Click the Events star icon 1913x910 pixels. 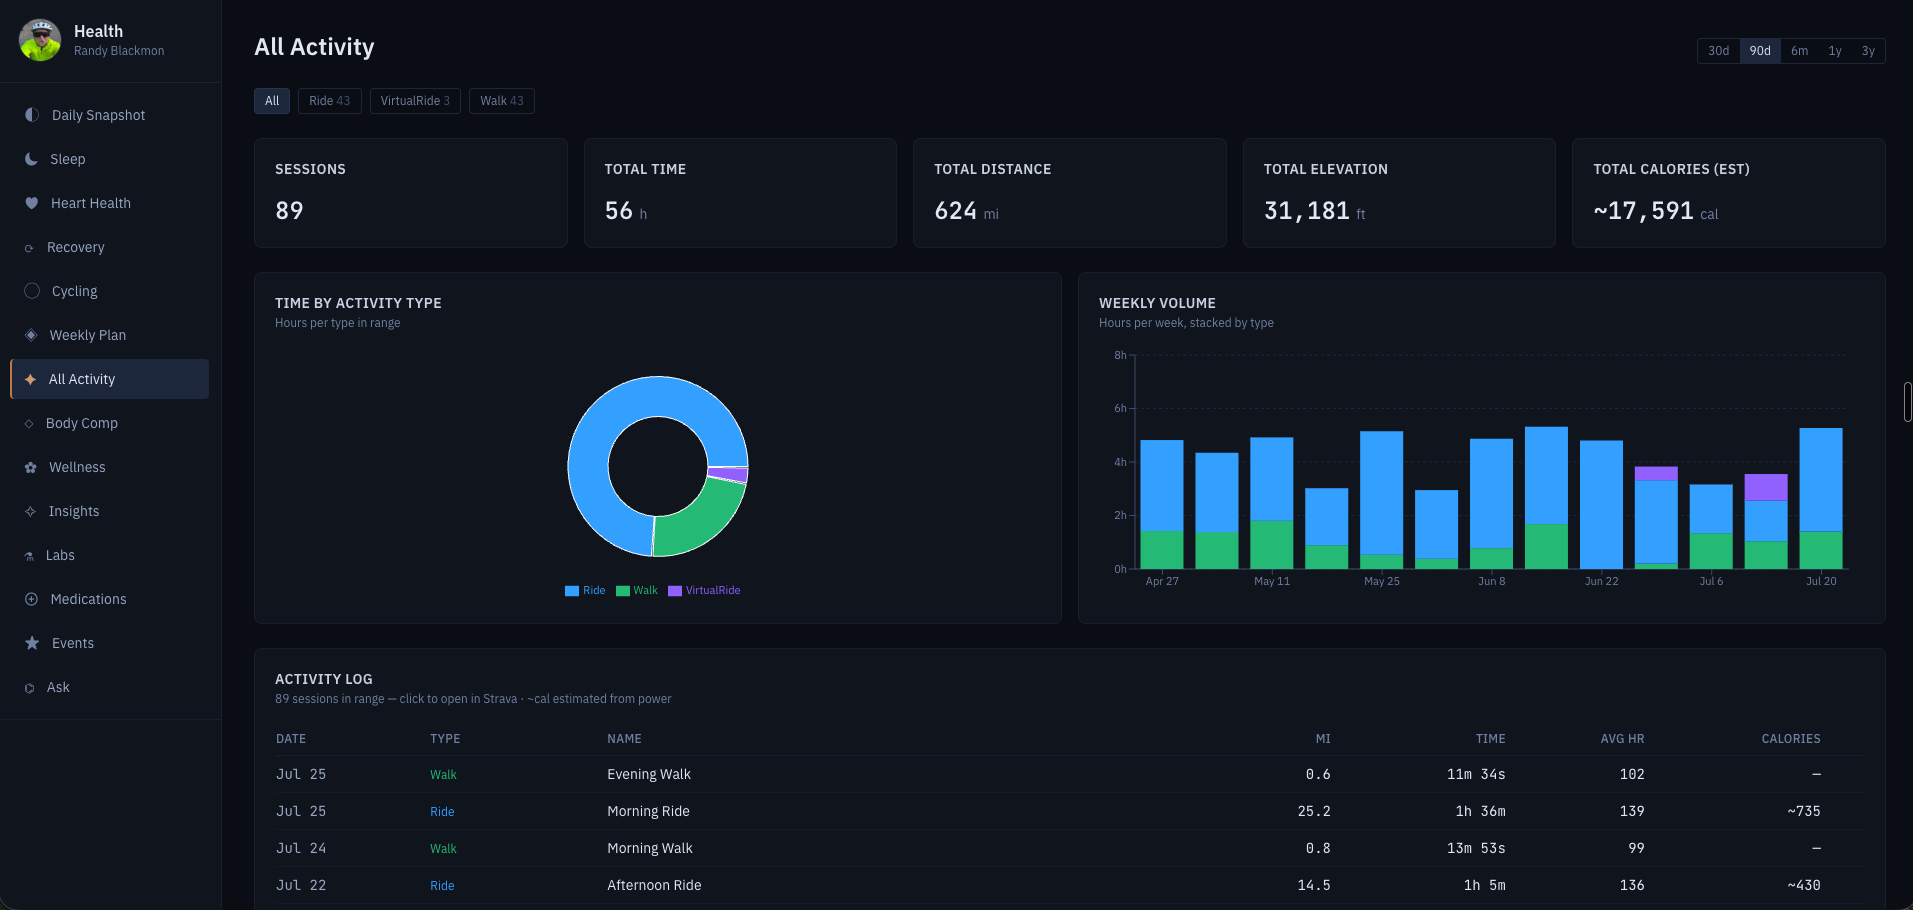pos(32,643)
